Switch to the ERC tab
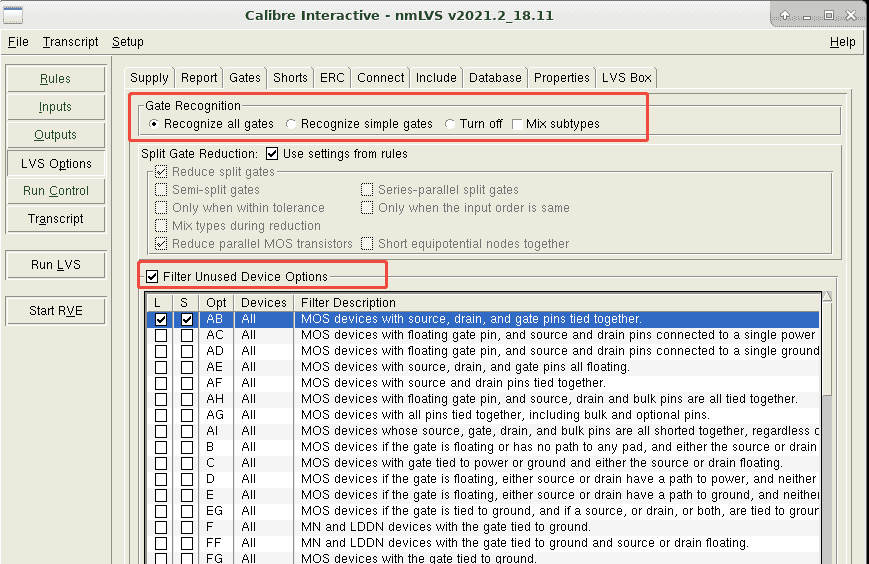 331,78
